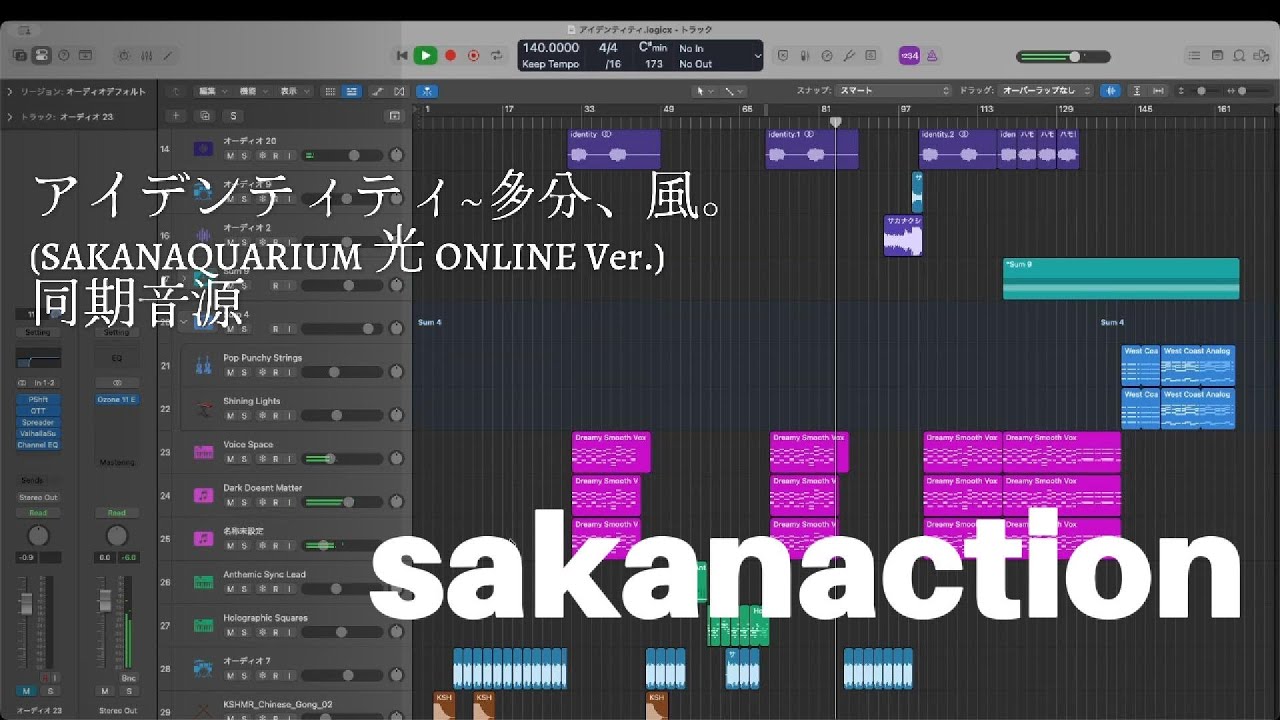The image size is (1280, 720).
Task: Open the pointer tool menu
Action: point(706,91)
